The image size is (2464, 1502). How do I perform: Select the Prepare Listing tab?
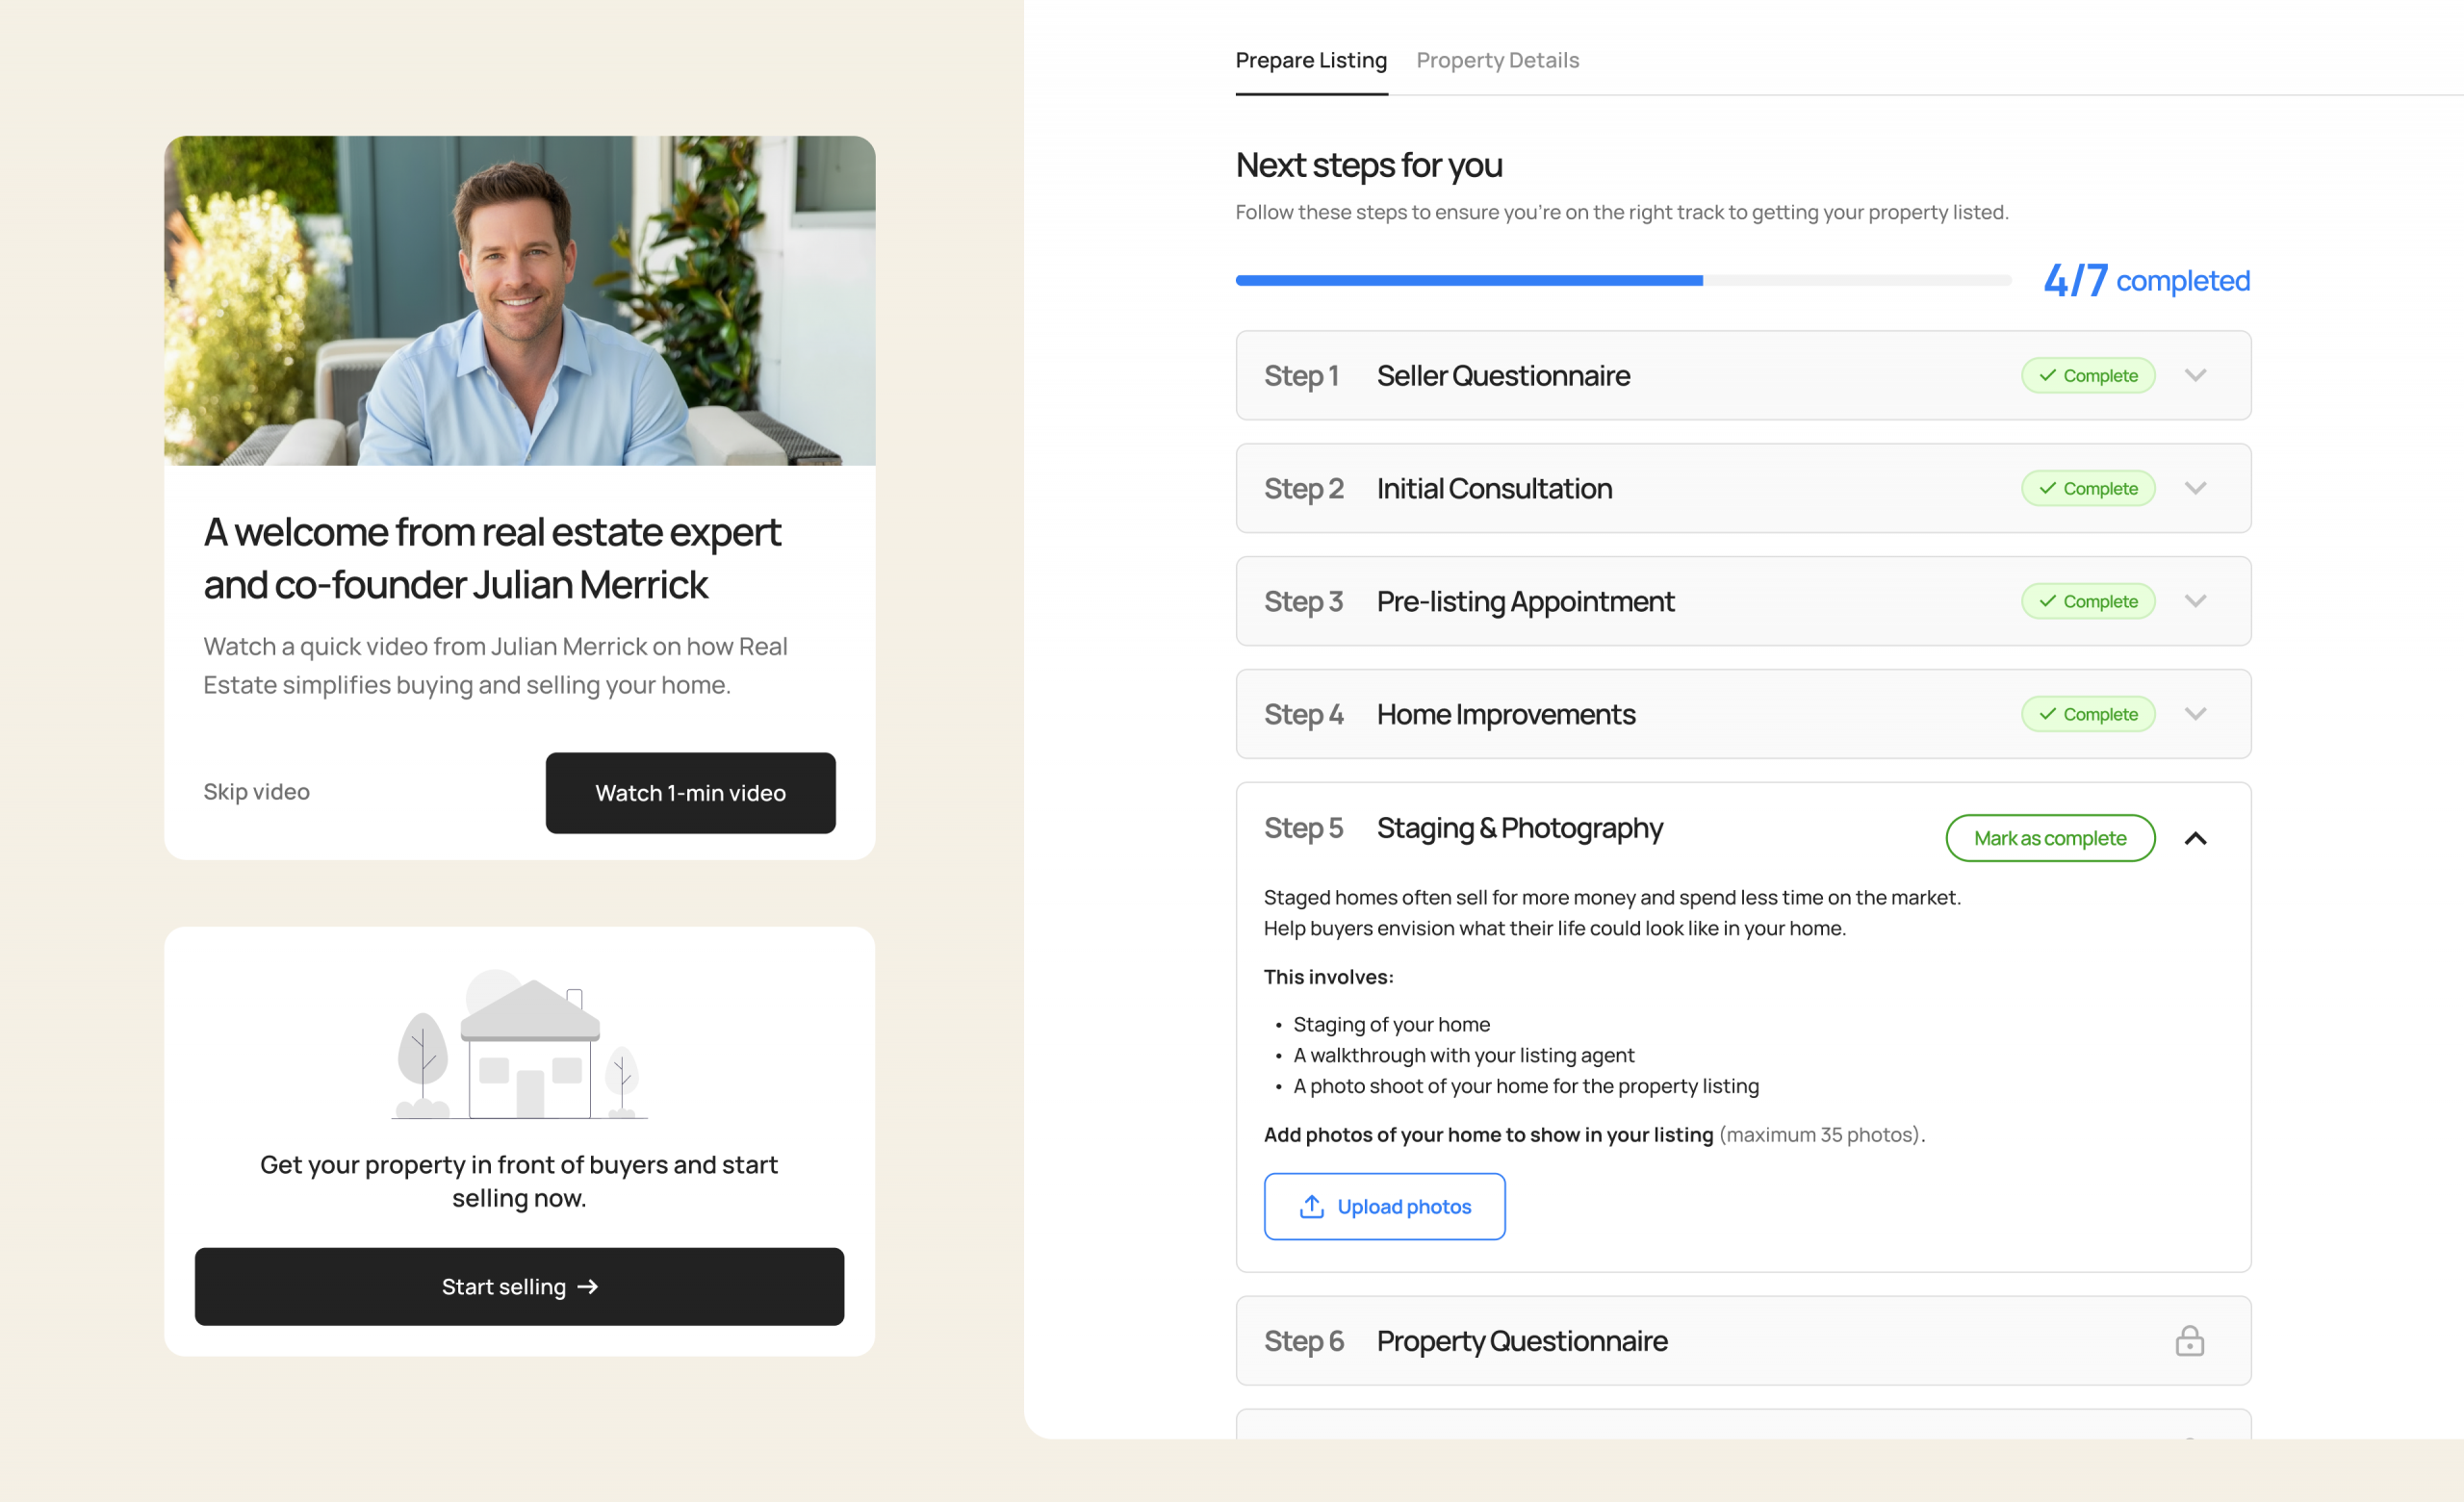1310,60
